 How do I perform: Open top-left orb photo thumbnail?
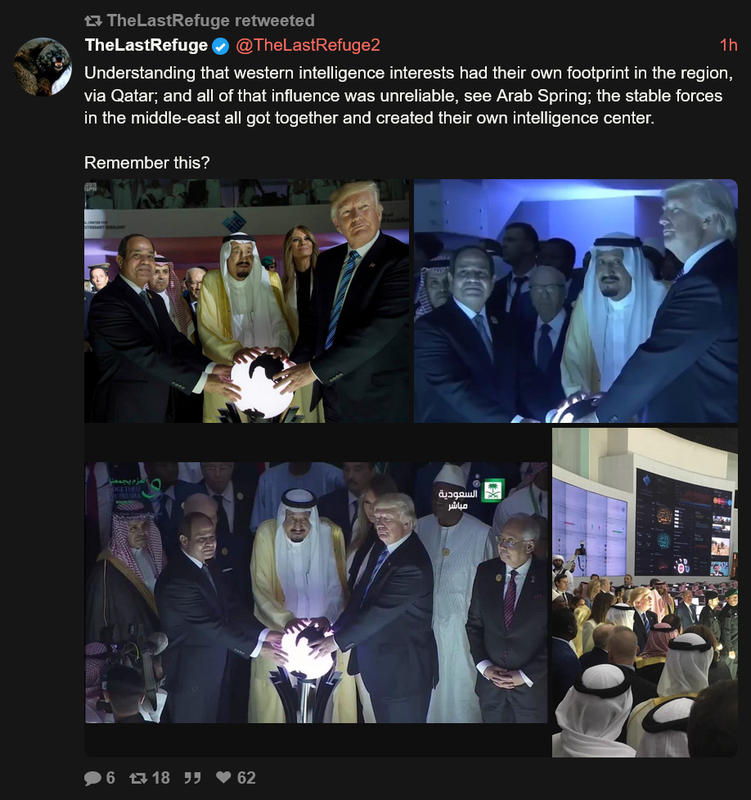point(247,301)
